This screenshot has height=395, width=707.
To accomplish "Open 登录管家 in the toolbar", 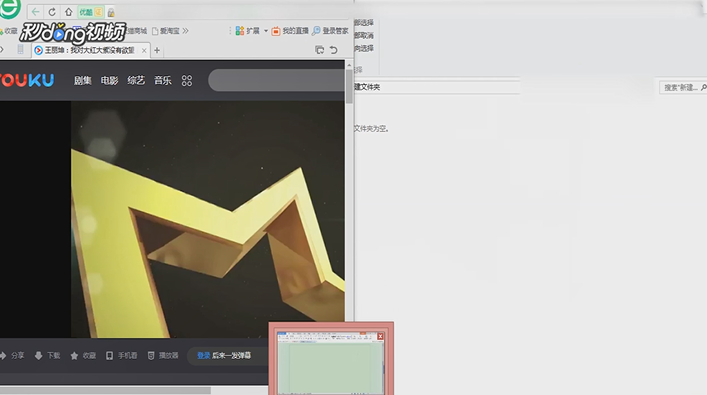I will 331,31.
